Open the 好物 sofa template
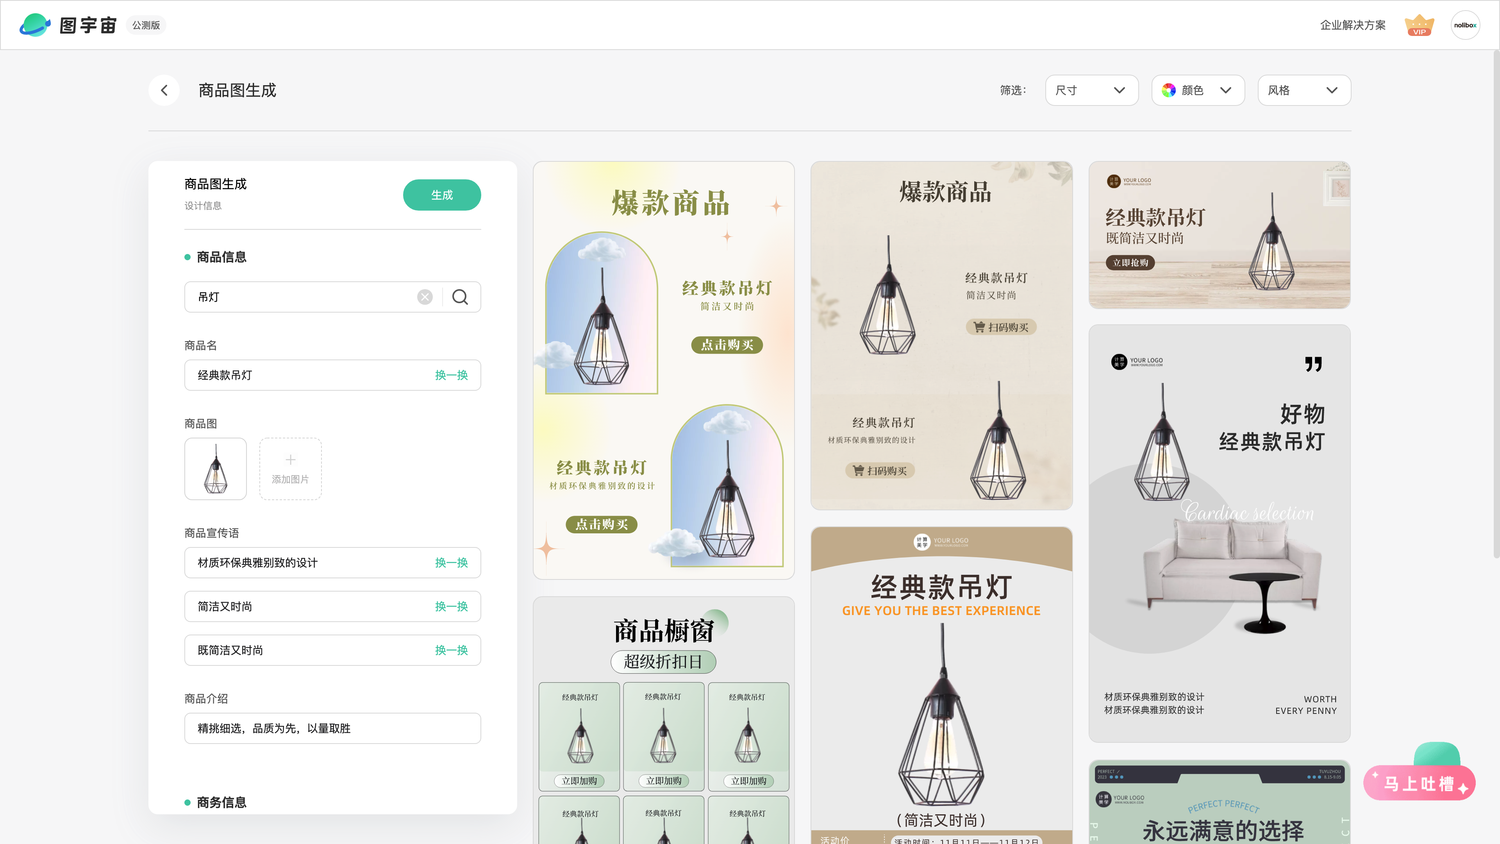 [1219, 533]
